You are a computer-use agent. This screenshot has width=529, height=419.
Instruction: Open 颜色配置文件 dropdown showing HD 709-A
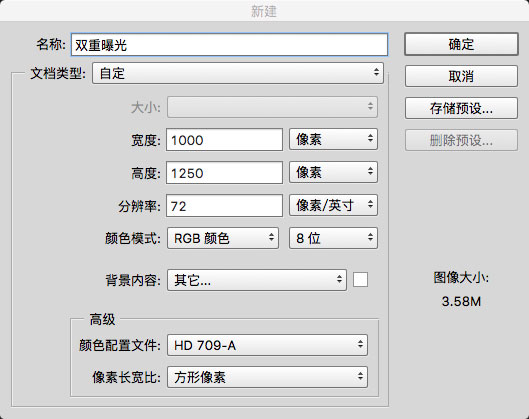coord(267,345)
